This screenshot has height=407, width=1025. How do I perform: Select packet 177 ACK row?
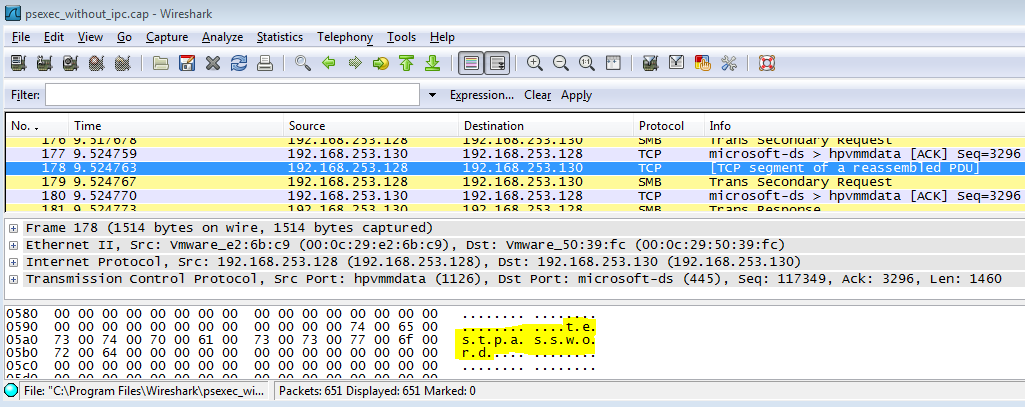(515, 154)
